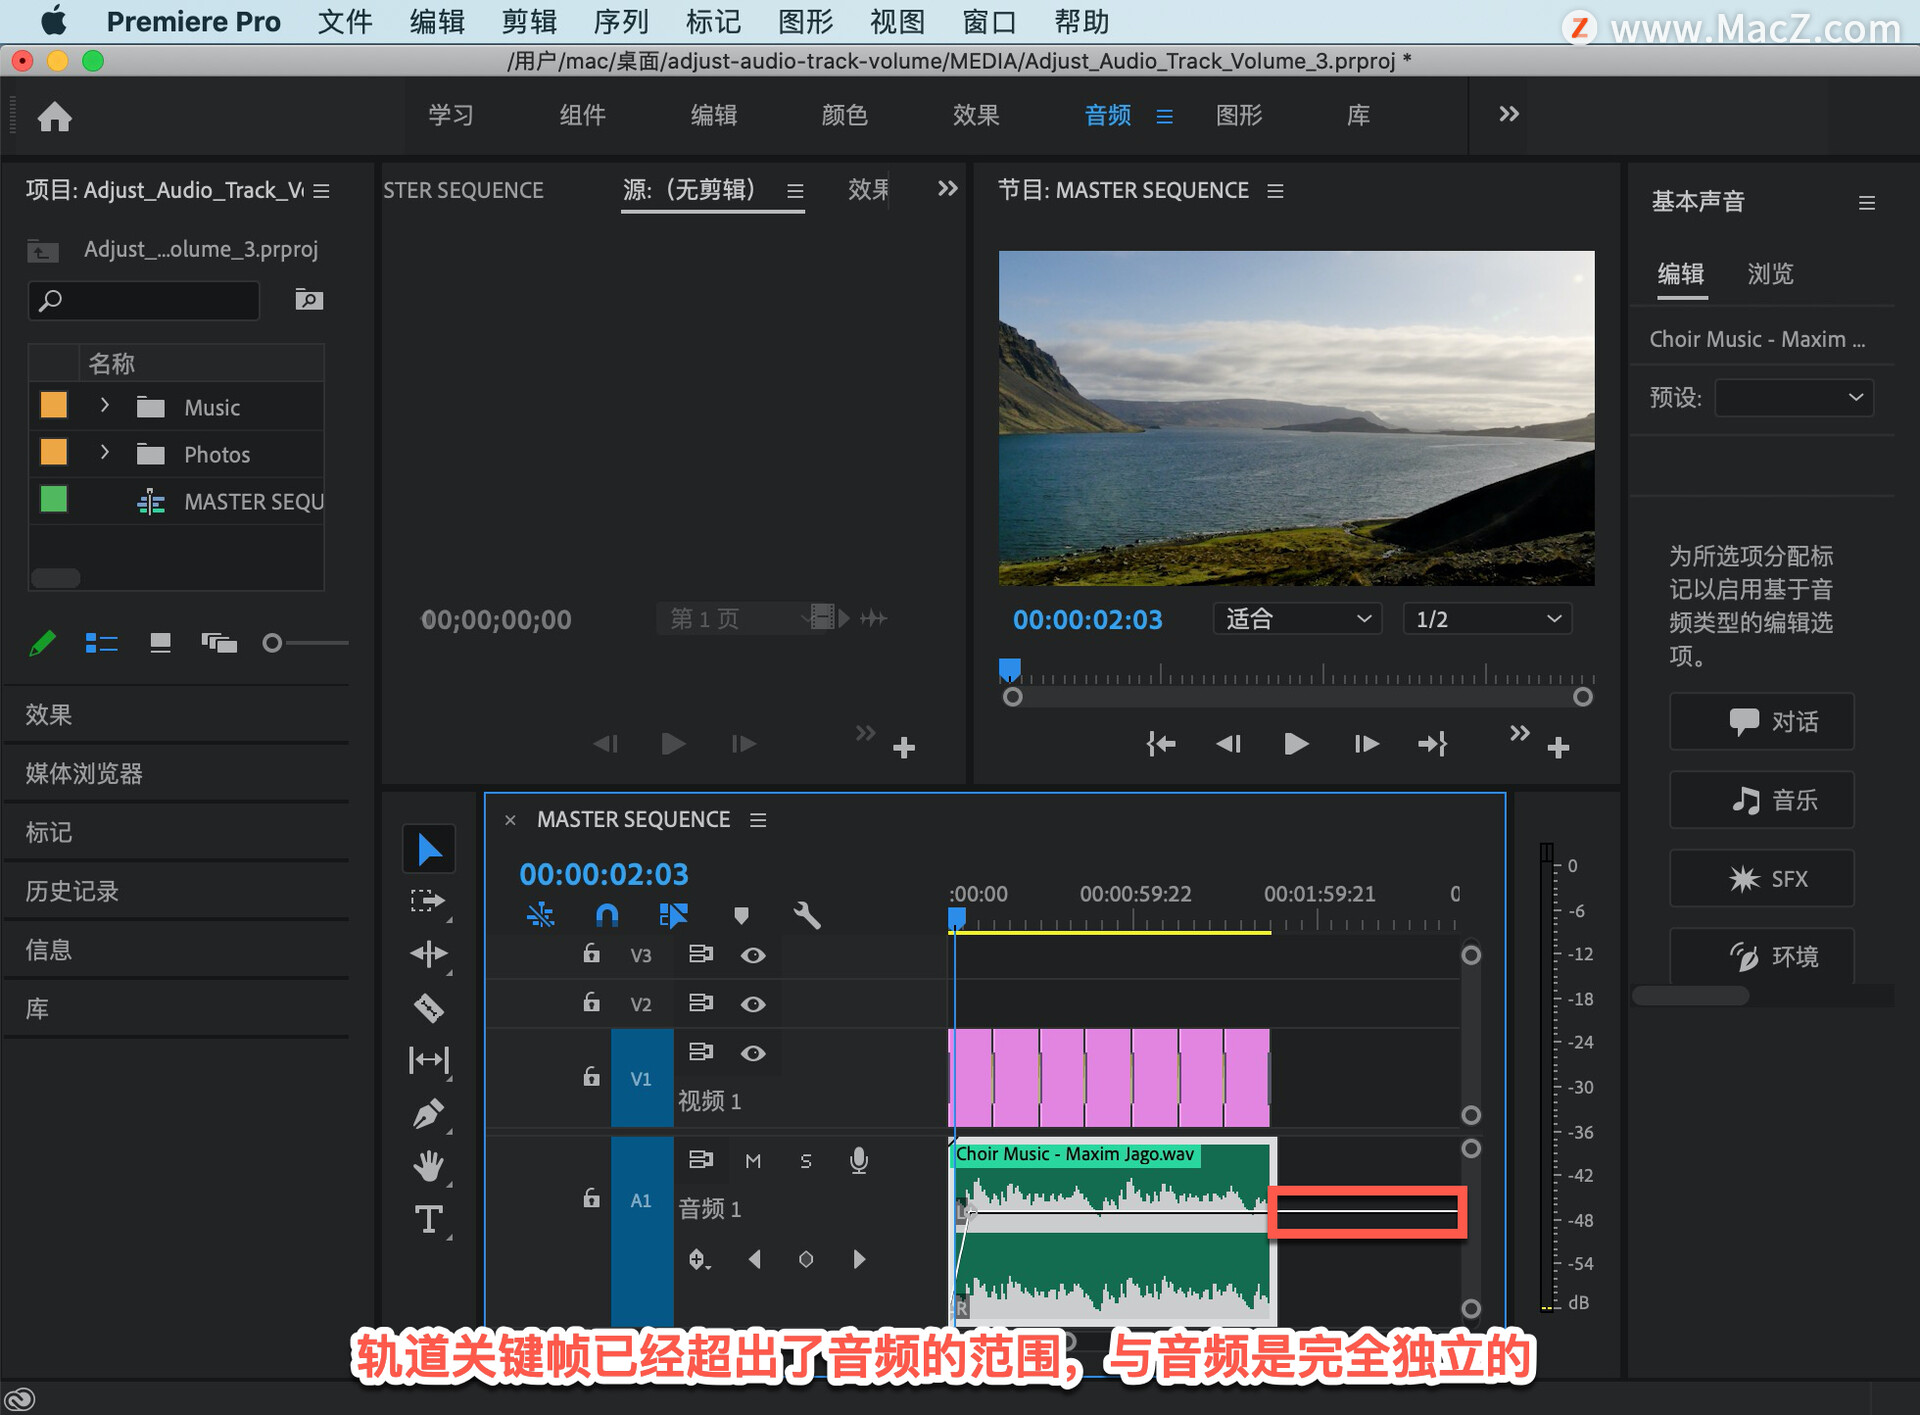Screen dimensions: 1920x1415
Task: Open 剪辑 menu in menu bar
Action: tap(529, 22)
